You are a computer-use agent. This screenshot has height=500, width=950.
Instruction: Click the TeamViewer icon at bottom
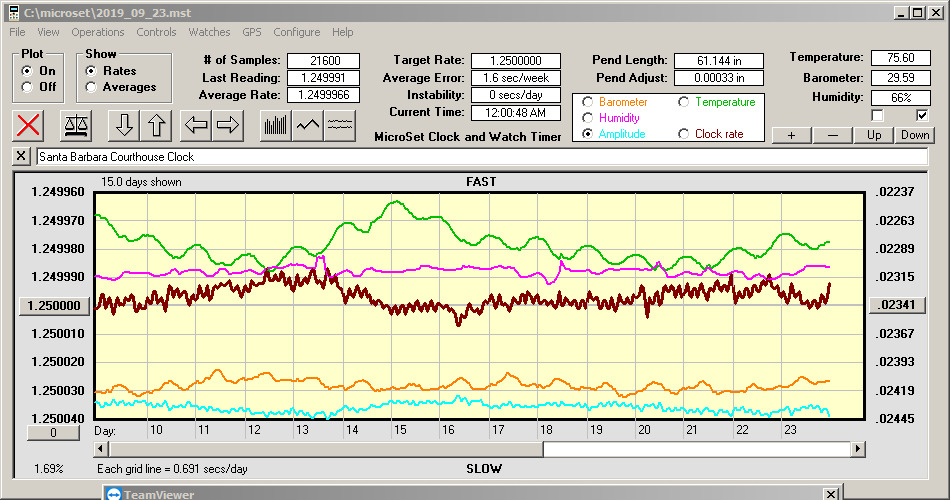(114, 494)
